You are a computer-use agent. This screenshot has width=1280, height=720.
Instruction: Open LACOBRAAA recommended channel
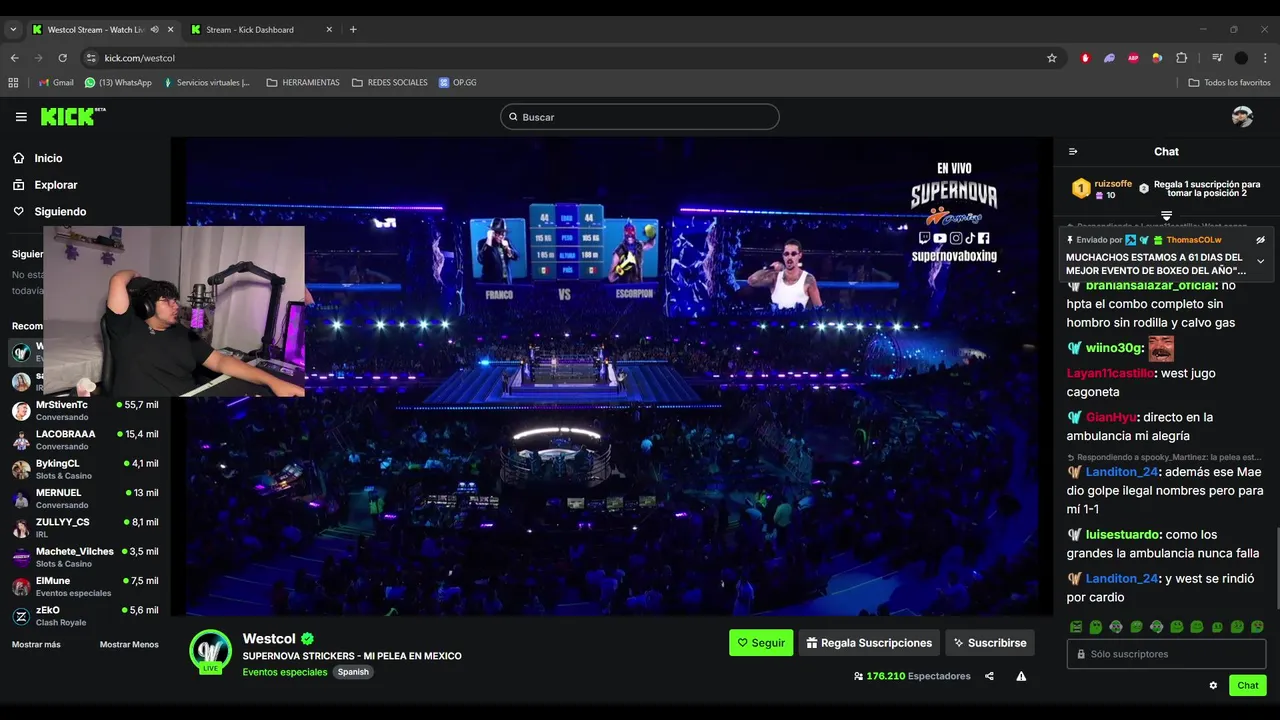click(x=85, y=440)
